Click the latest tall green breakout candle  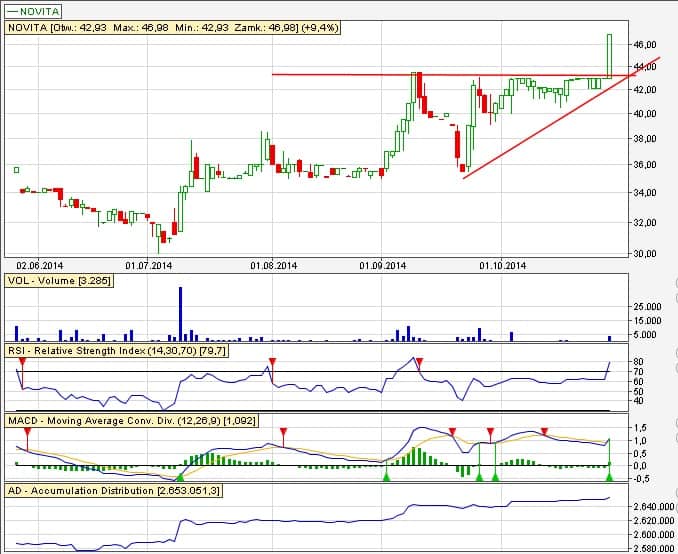coord(608,55)
